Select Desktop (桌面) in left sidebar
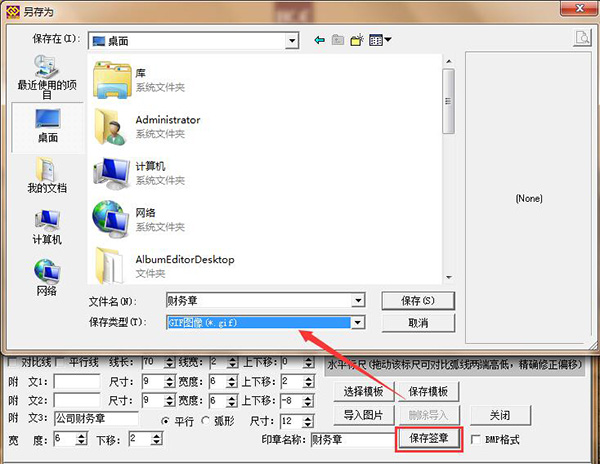Viewport: 600px width, 464px height. point(47,125)
